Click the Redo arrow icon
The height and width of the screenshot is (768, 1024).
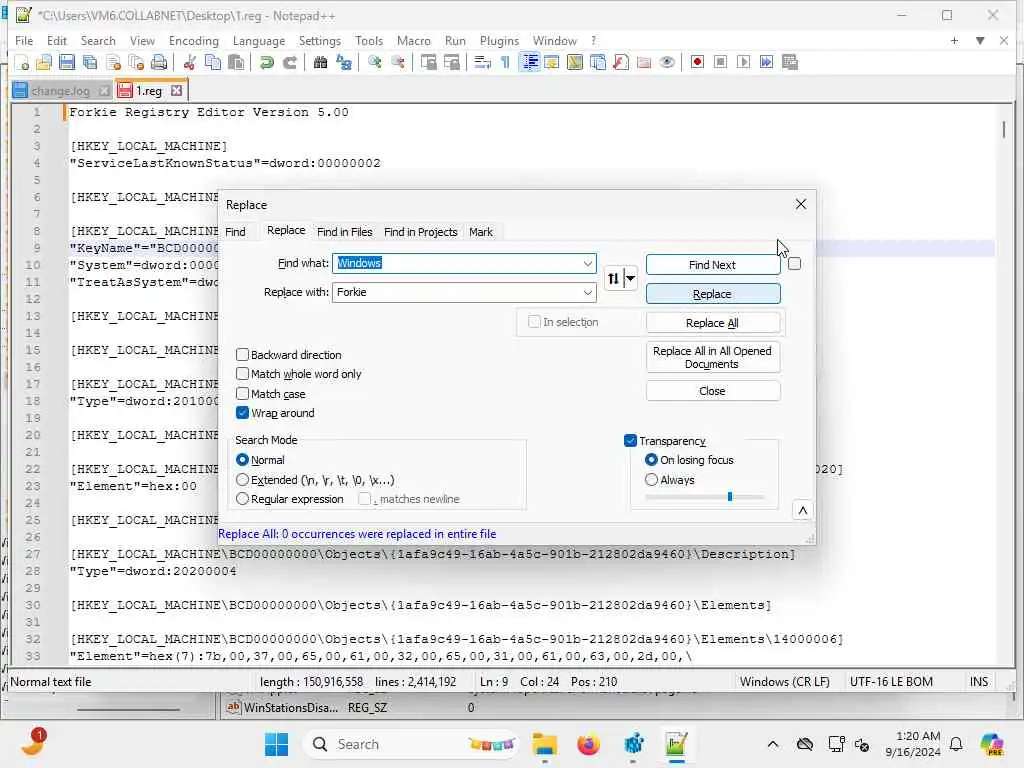click(290, 63)
